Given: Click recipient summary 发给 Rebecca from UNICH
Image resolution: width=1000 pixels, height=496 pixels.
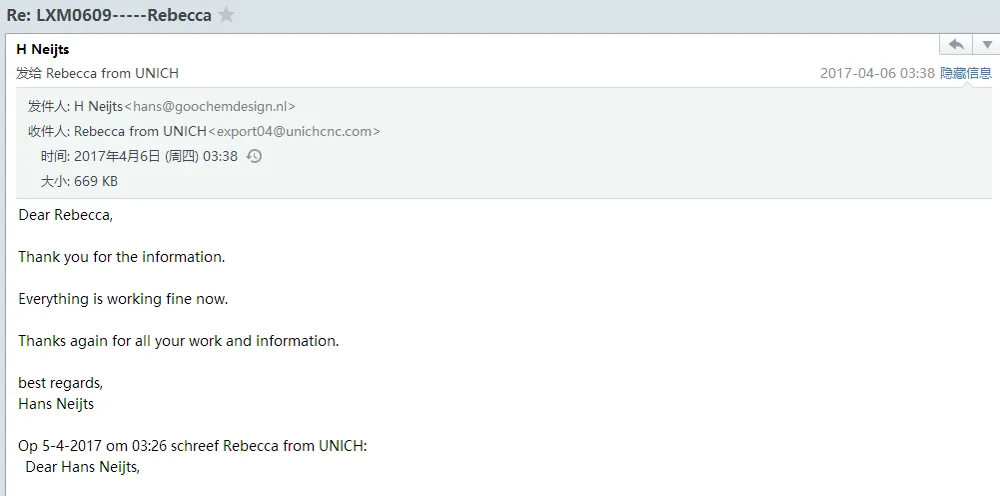Looking at the screenshot, I should point(97,73).
